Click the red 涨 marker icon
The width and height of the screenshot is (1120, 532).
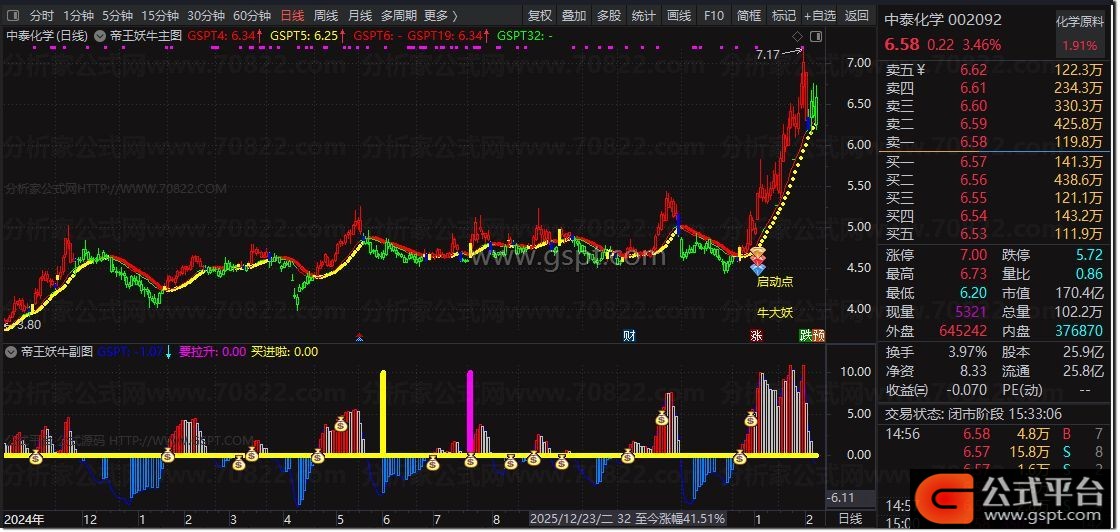757,336
